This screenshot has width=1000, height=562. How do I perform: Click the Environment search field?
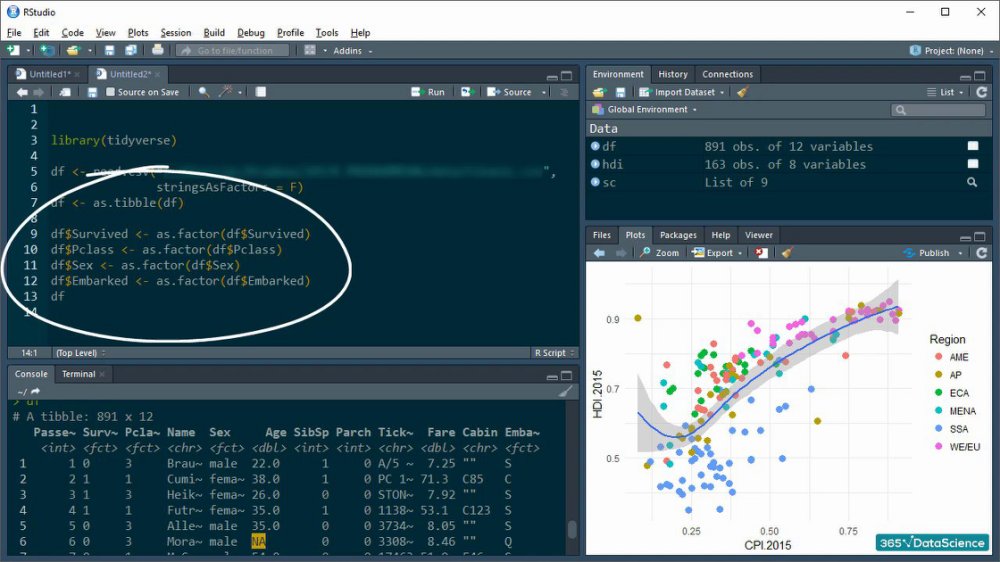[x=938, y=110]
